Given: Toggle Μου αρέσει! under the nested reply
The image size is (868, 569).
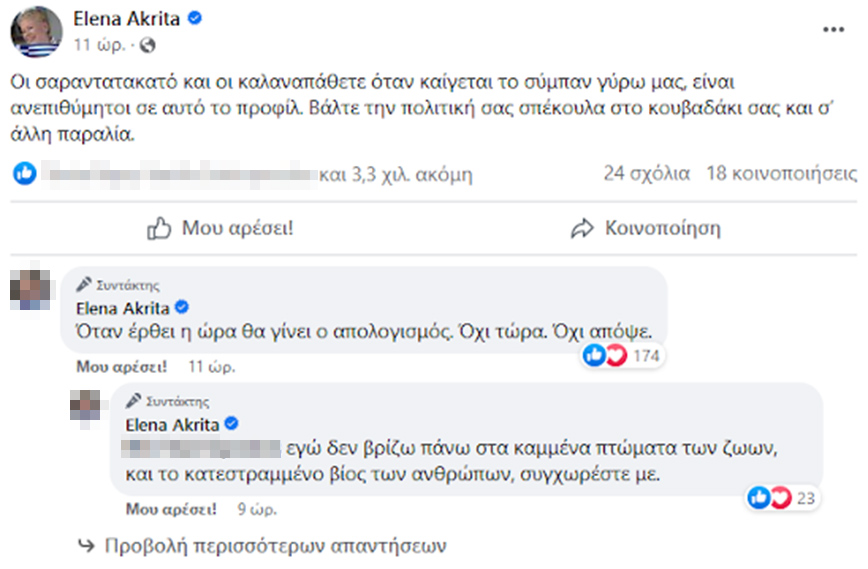Looking at the screenshot, I should [171, 509].
